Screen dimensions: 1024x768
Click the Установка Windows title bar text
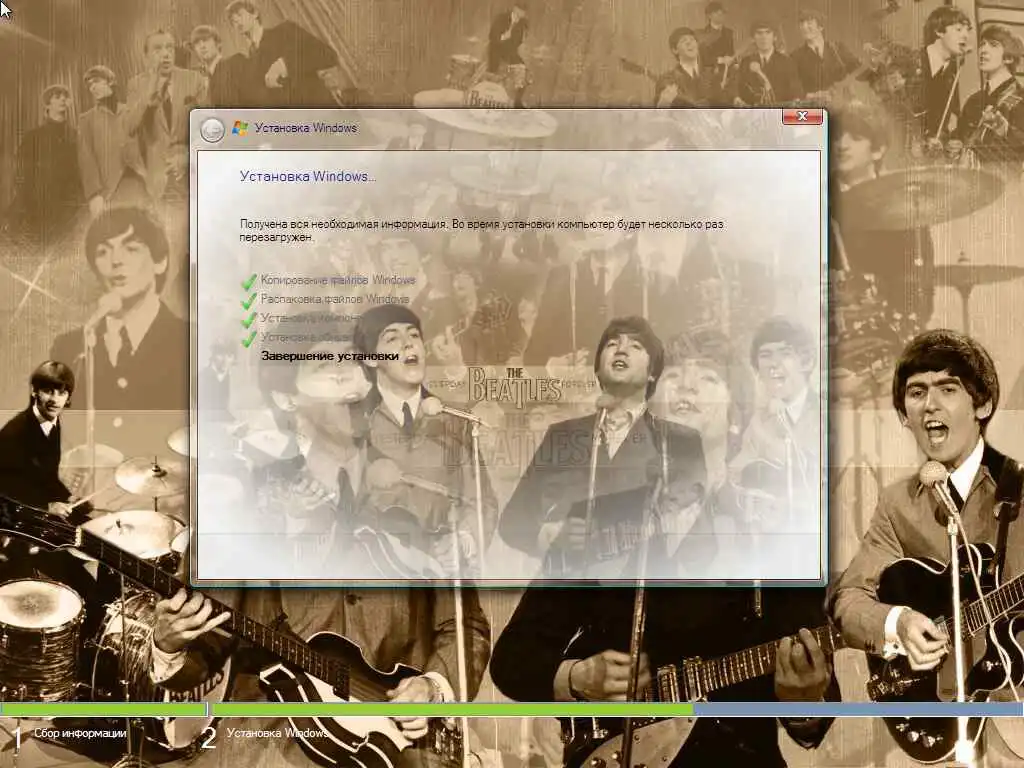pyautogui.click(x=306, y=128)
